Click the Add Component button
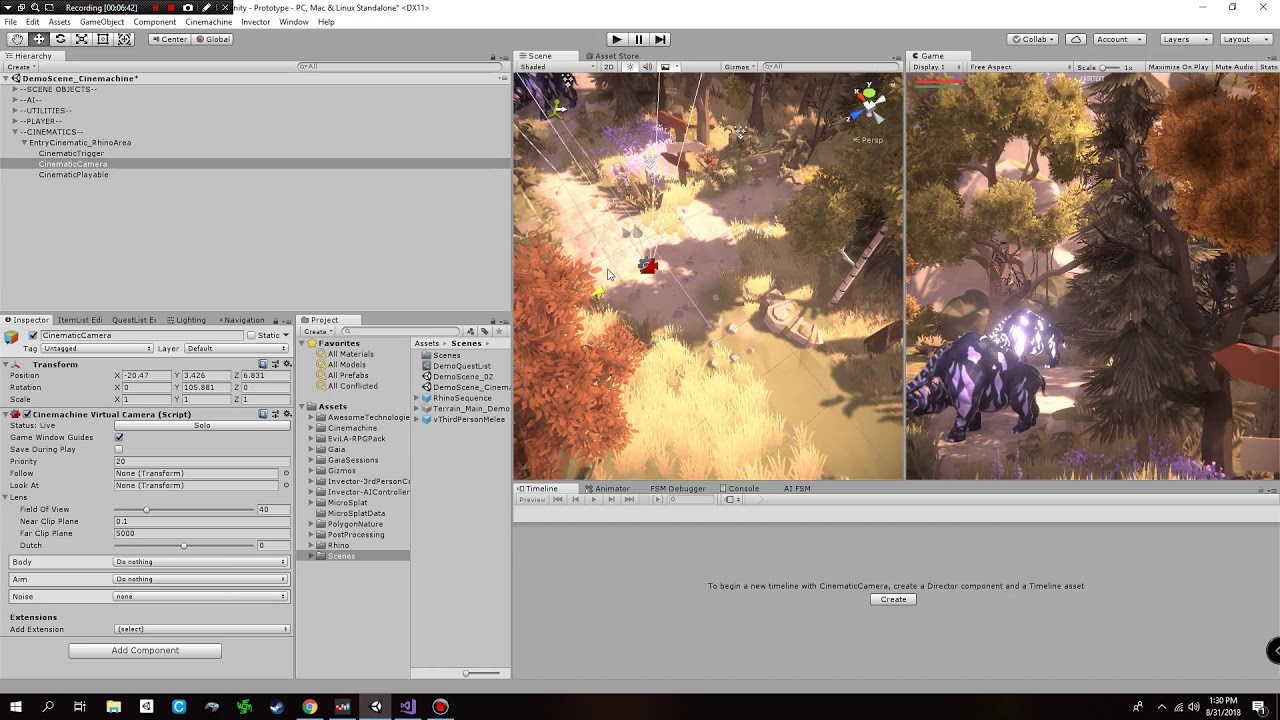 tap(145, 650)
